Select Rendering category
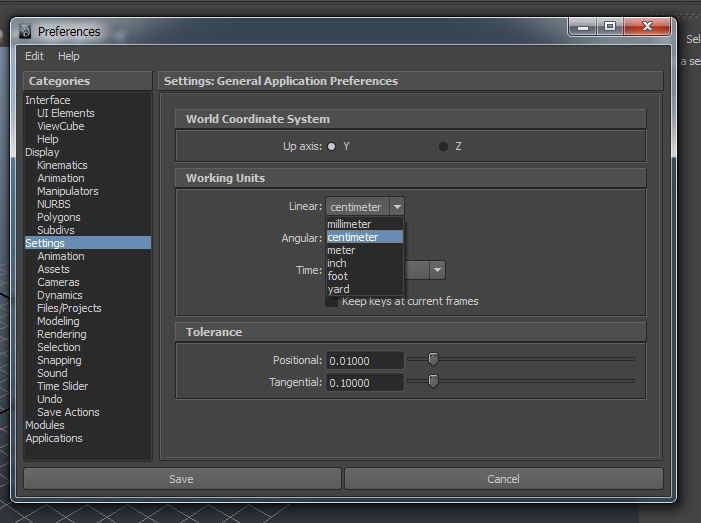Image resolution: width=701 pixels, height=523 pixels. [88, 334]
